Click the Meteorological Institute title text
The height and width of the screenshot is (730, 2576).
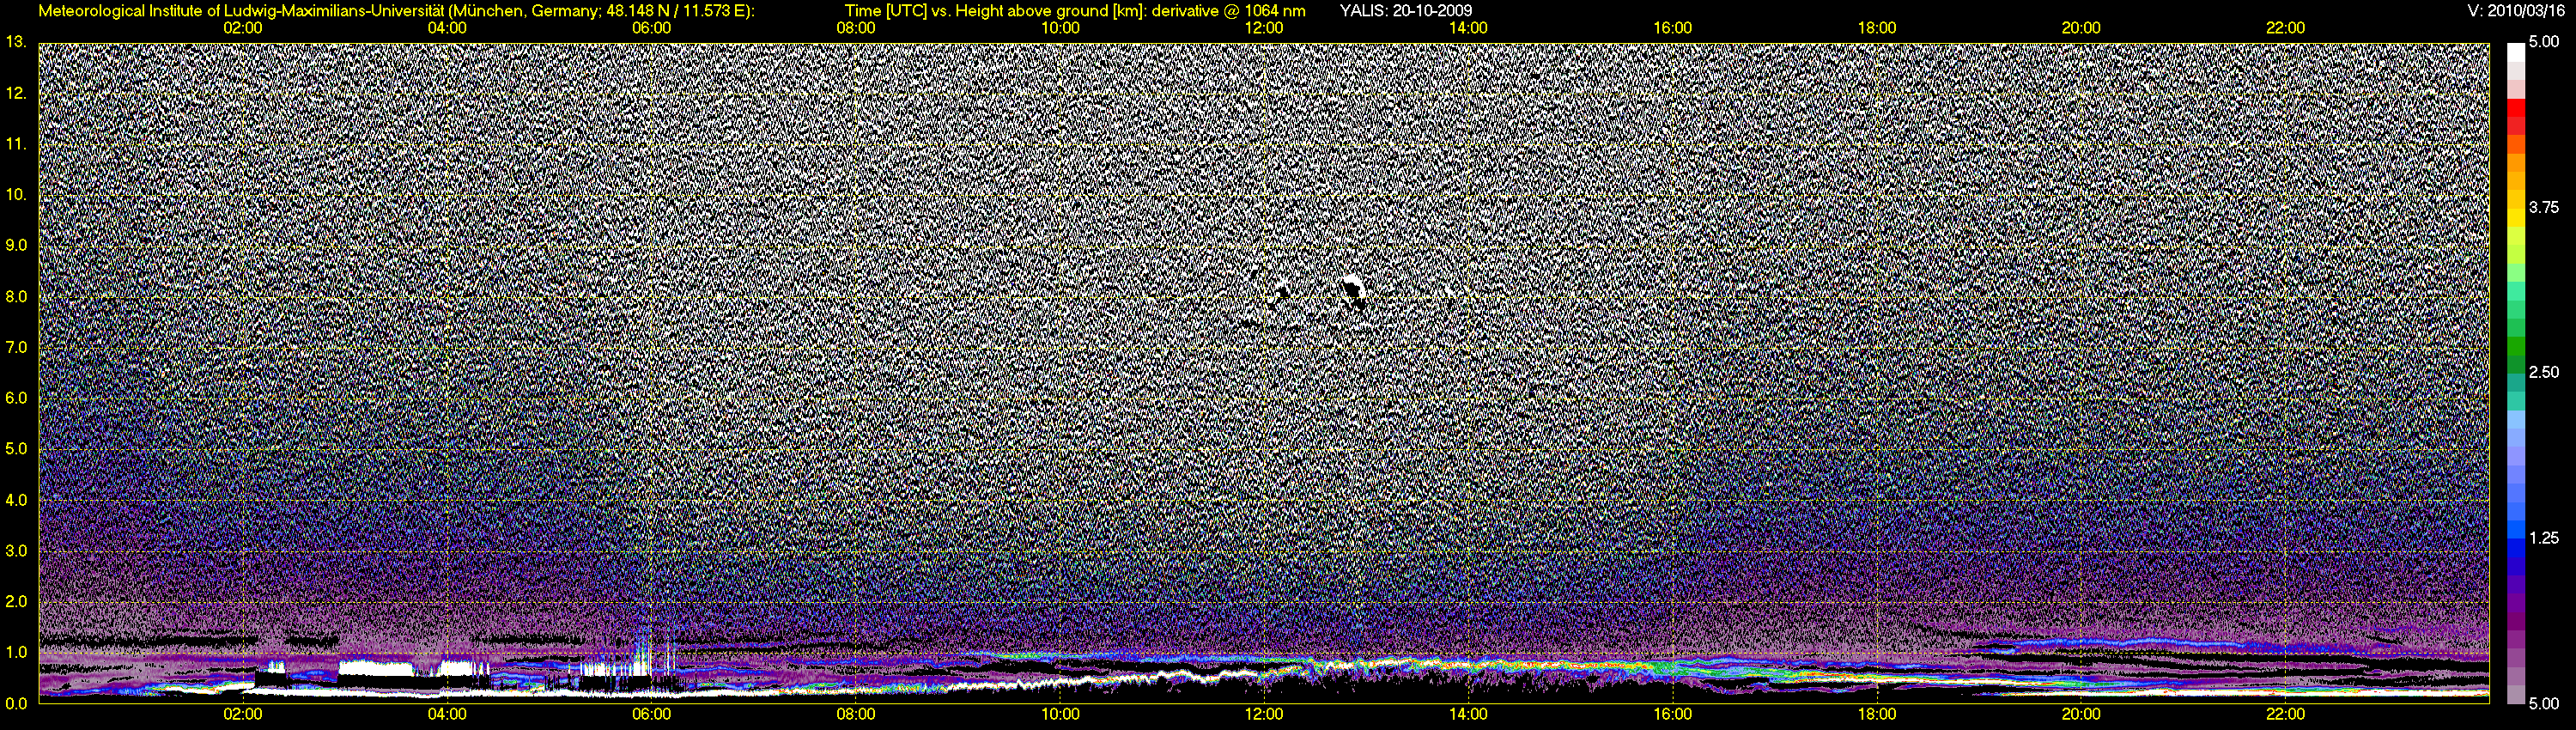[x=396, y=11]
